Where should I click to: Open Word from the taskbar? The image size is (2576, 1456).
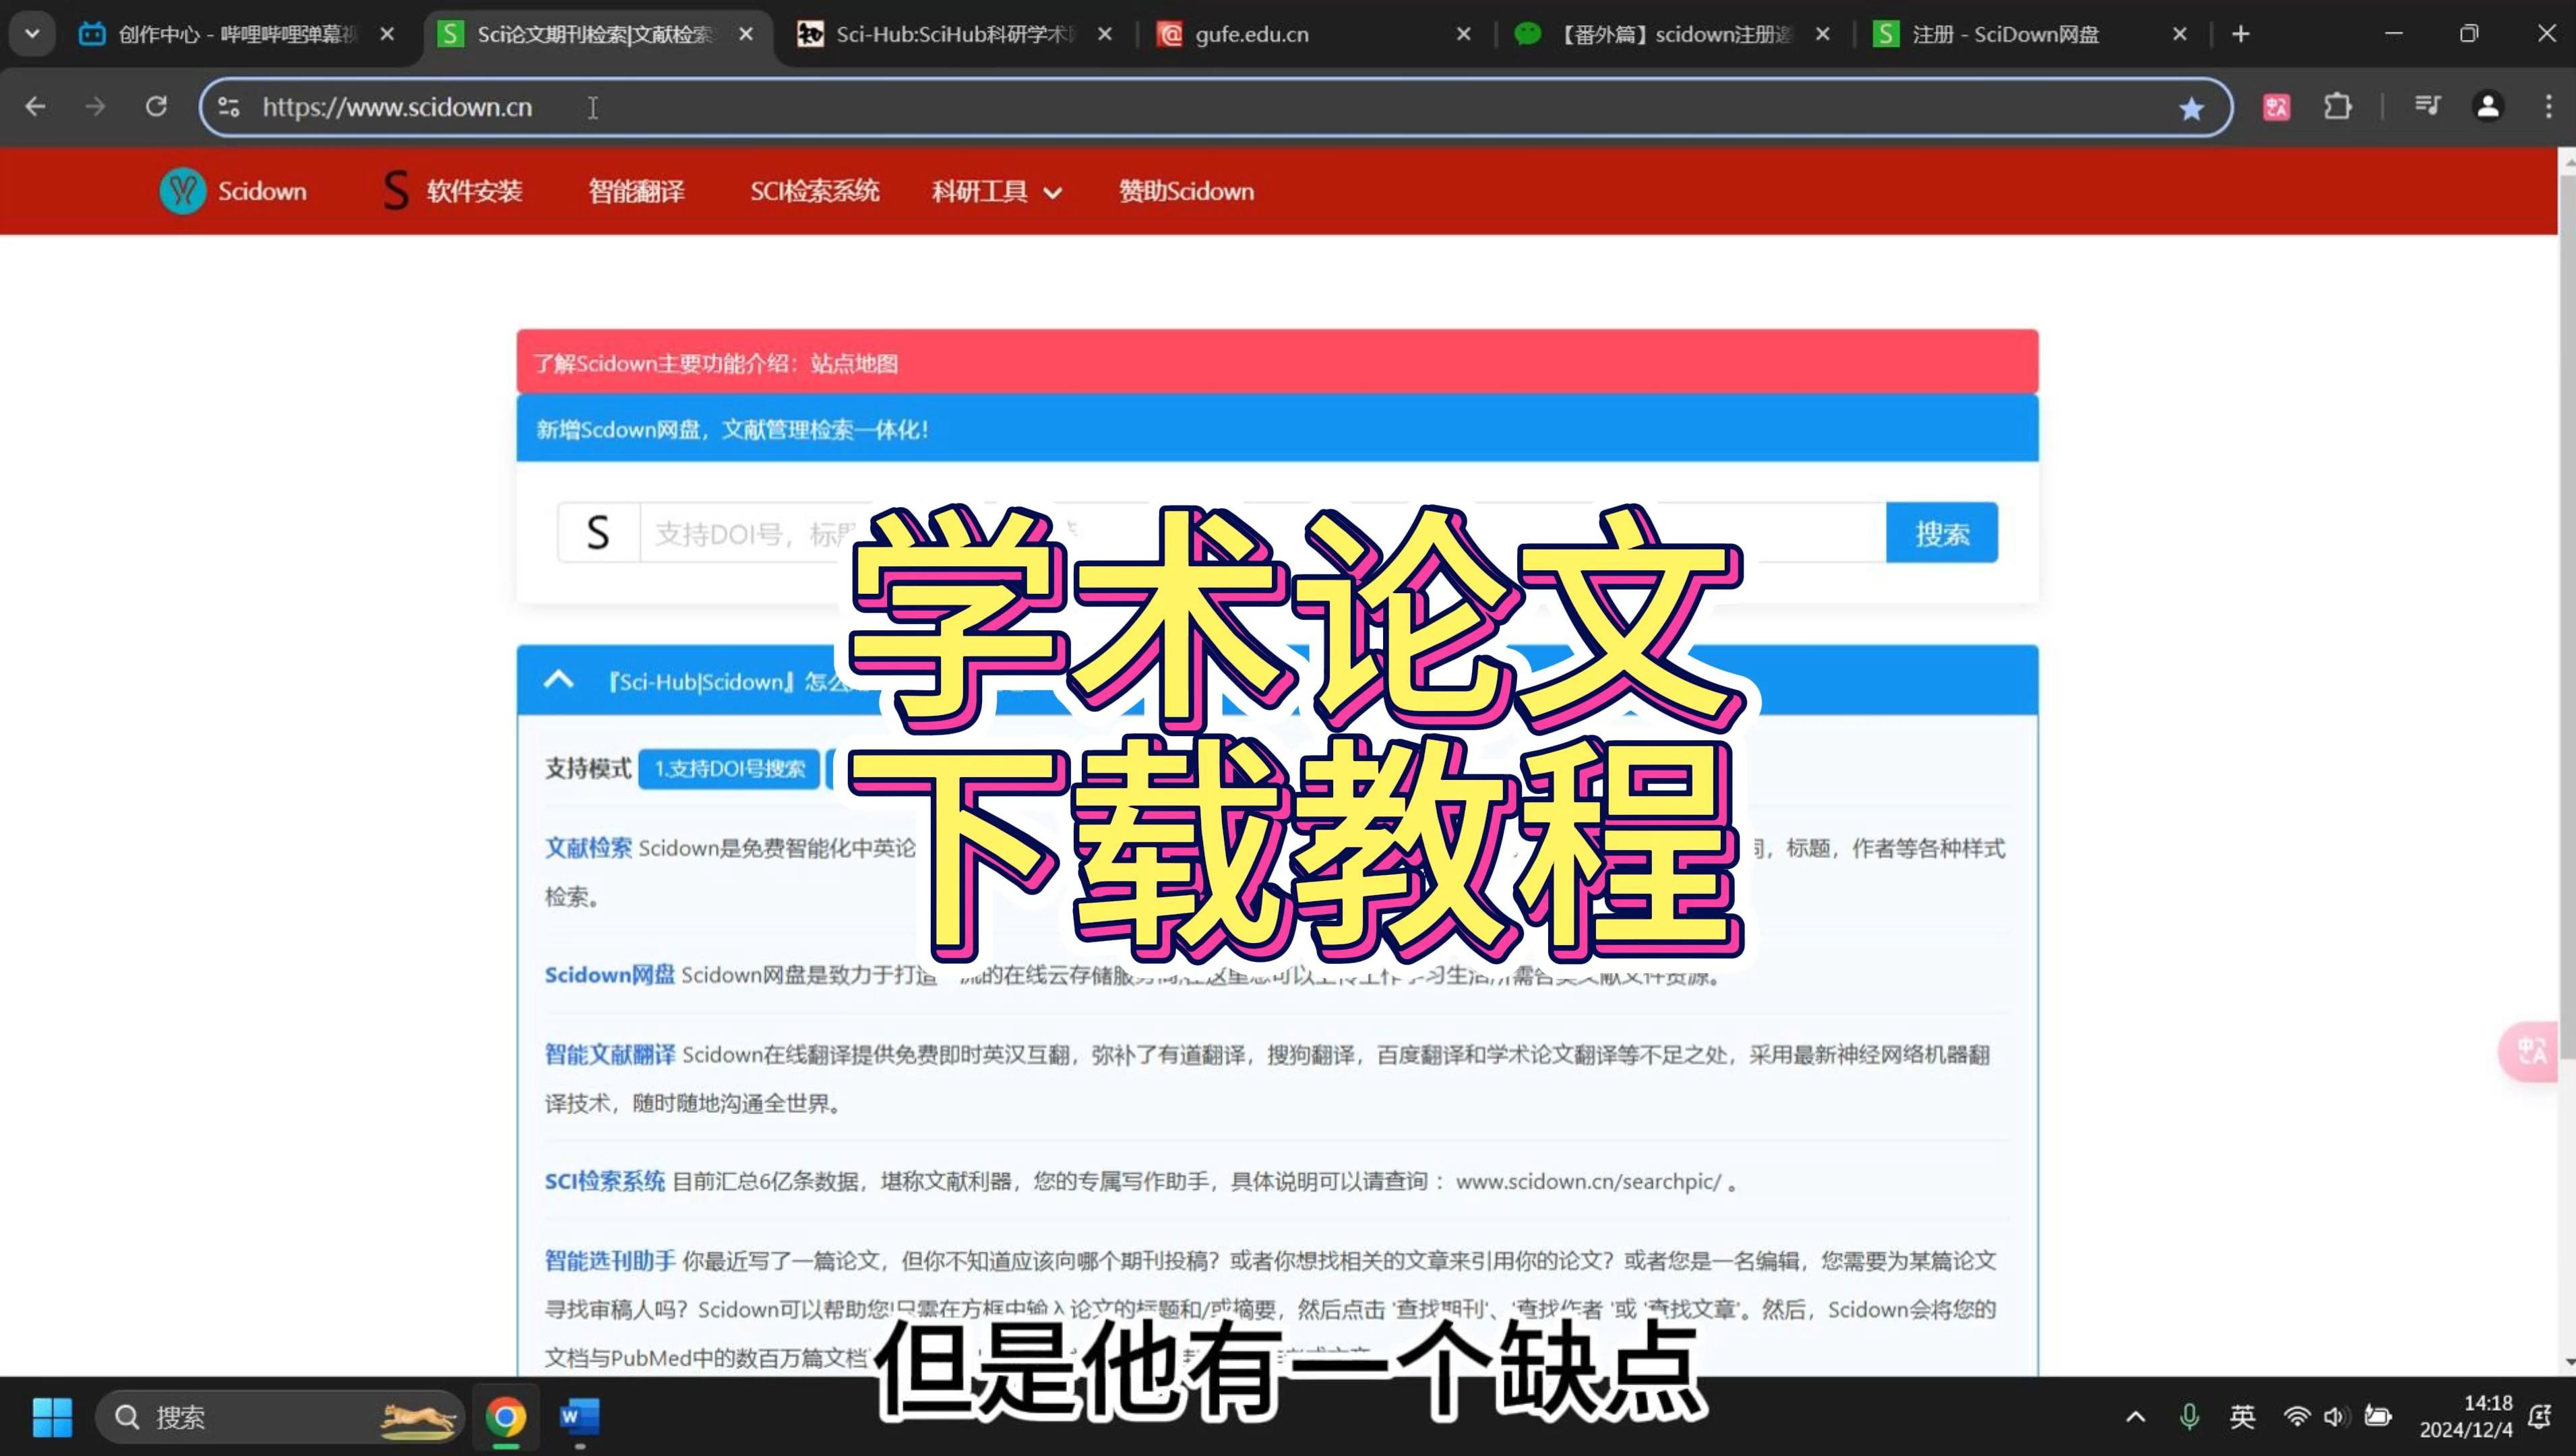tap(579, 1416)
